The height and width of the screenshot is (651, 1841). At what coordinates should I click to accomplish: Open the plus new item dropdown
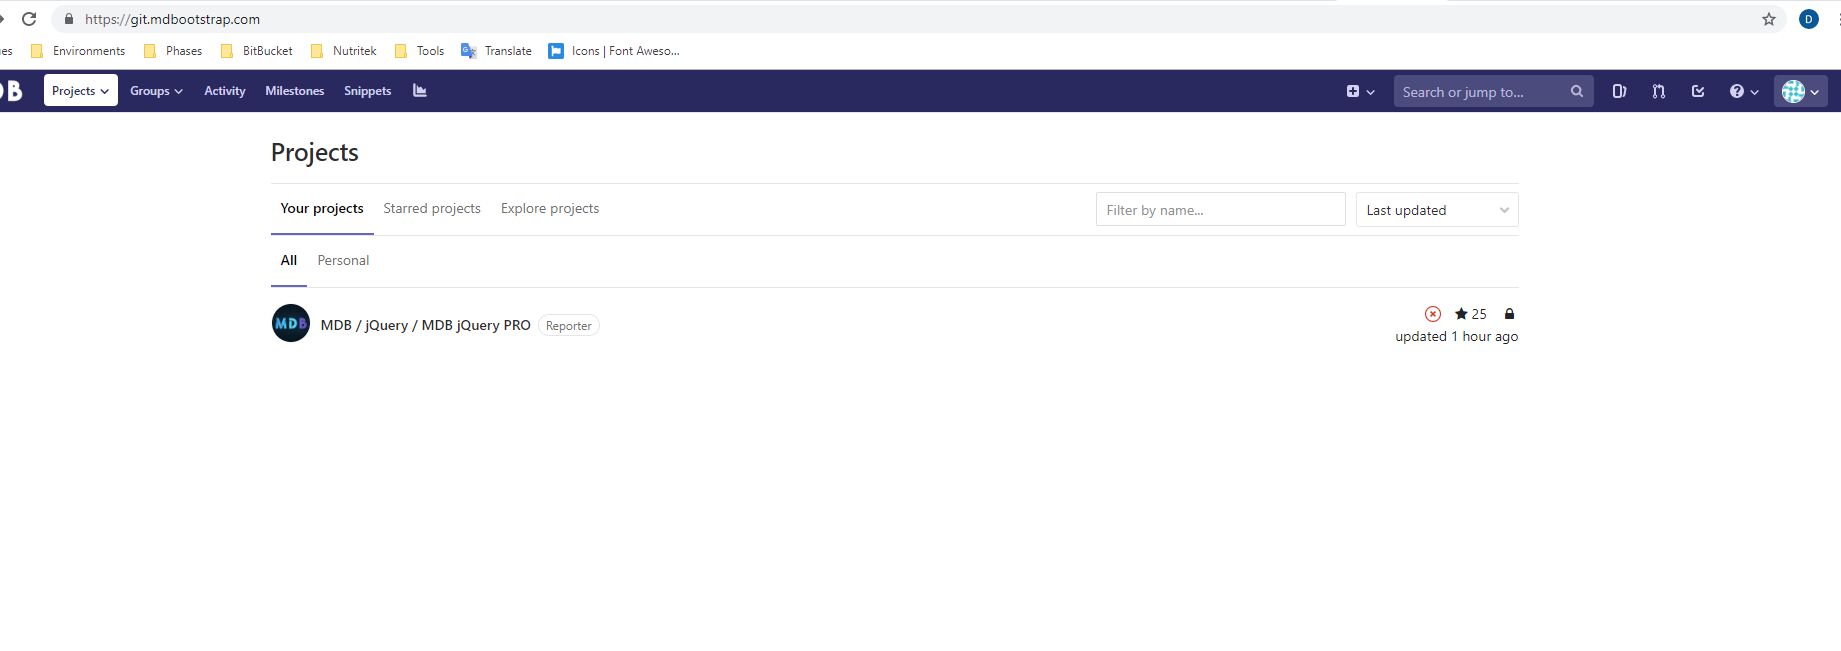1360,91
